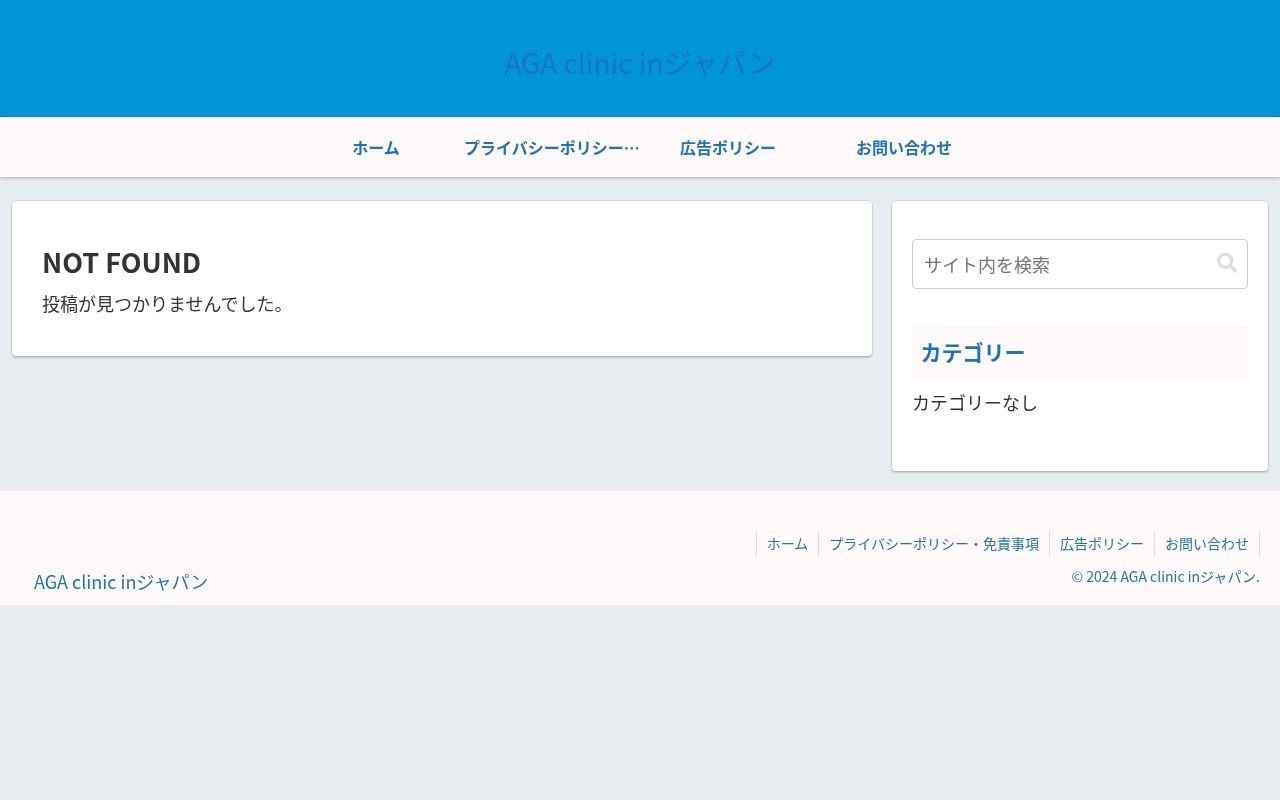Screen dimensions: 1280x800
Task: Click the NOT FOUND heading
Action: 122,263
